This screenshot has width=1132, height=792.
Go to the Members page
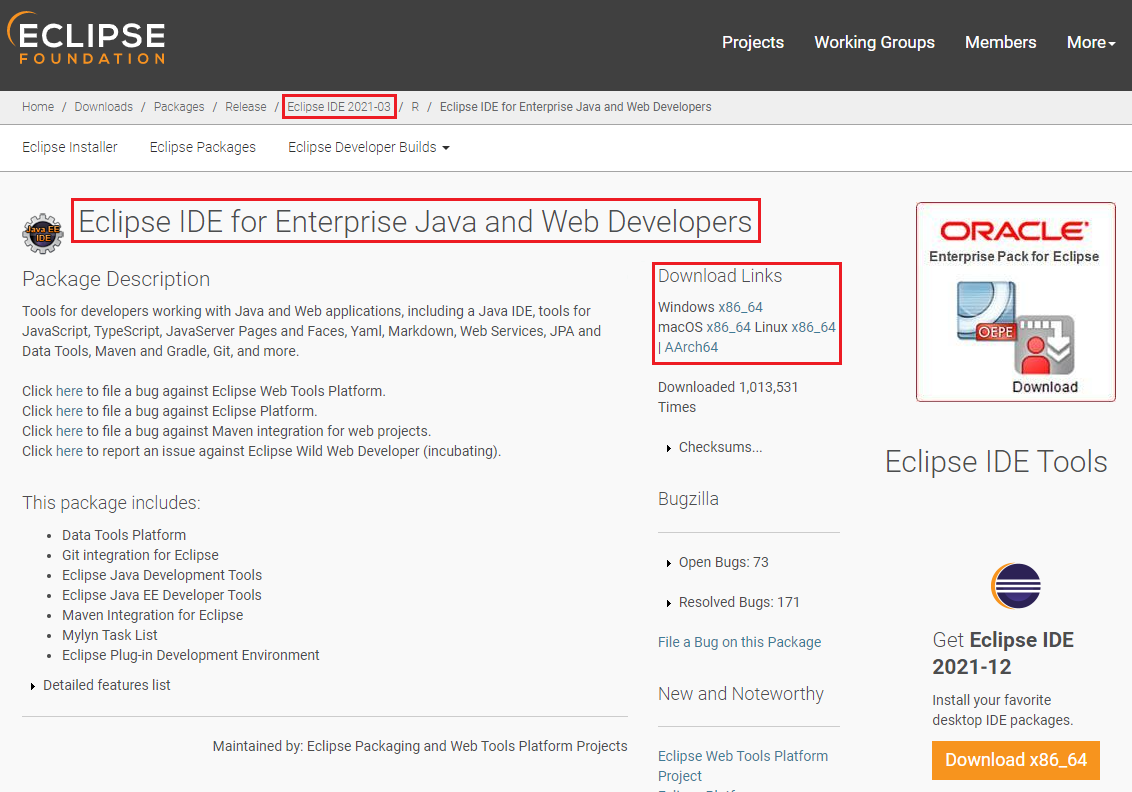click(x=1000, y=42)
